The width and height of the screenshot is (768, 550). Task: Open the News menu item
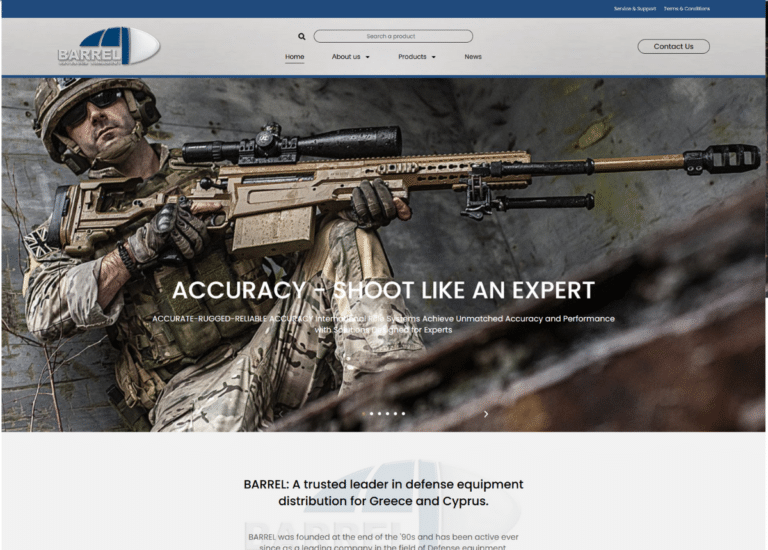point(473,57)
